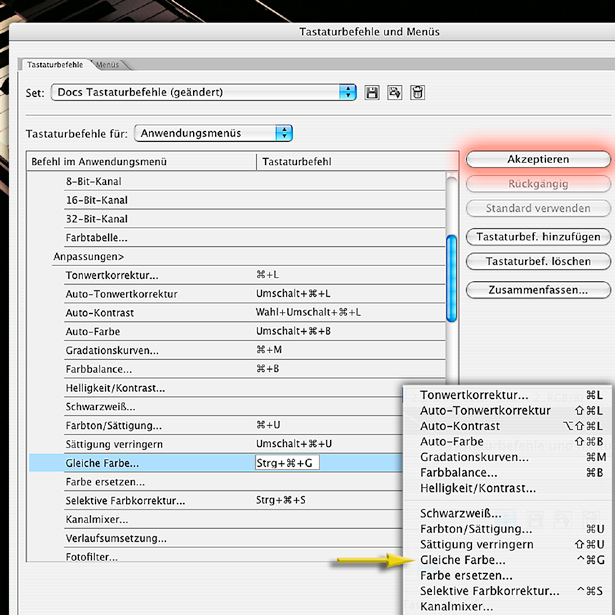Click the 'Tastaturbef. hinzufügen' button

(x=538, y=237)
